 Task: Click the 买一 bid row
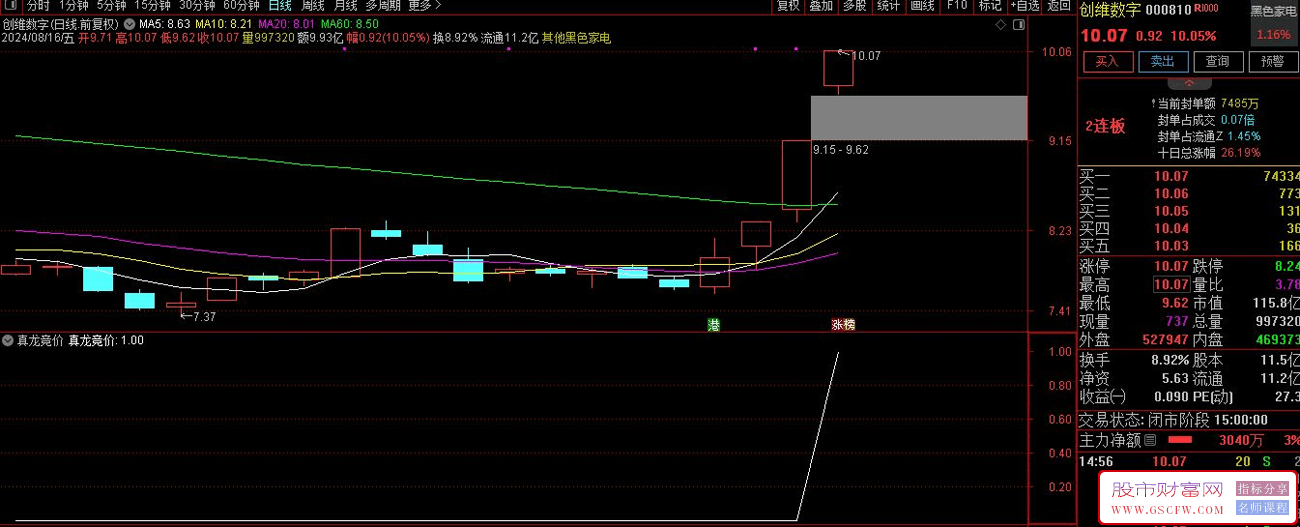1189,177
